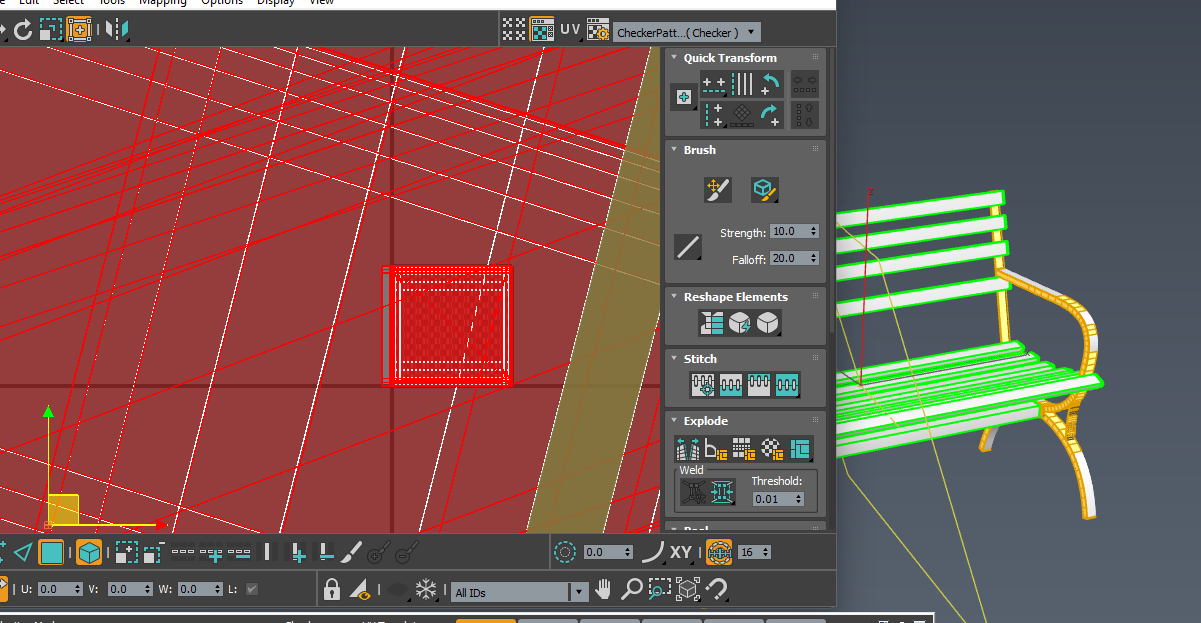Click the Linear Align vertical bars icon
The width and height of the screenshot is (1201, 623).
click(742, 84)
